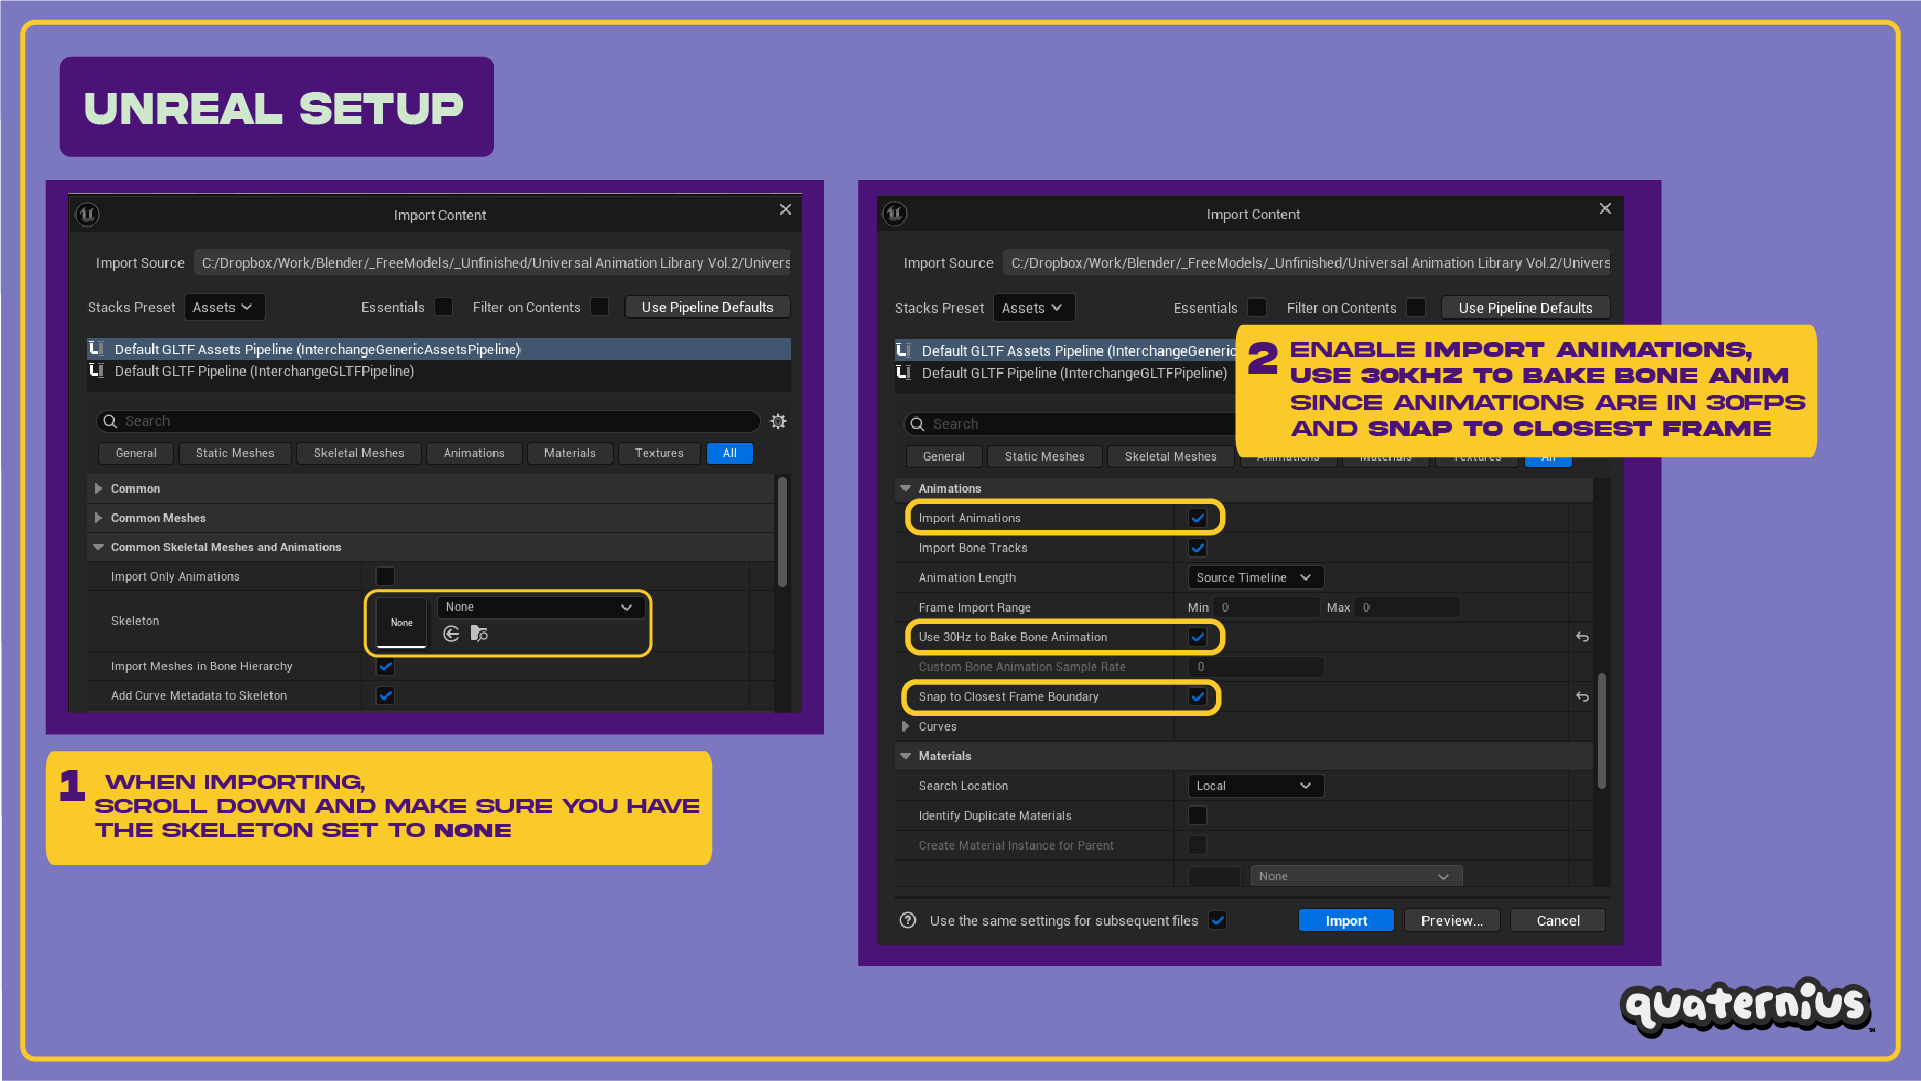Click Frame Import Range Min field
This screenshot has height=1081, width=1921.
(1267, 607)
